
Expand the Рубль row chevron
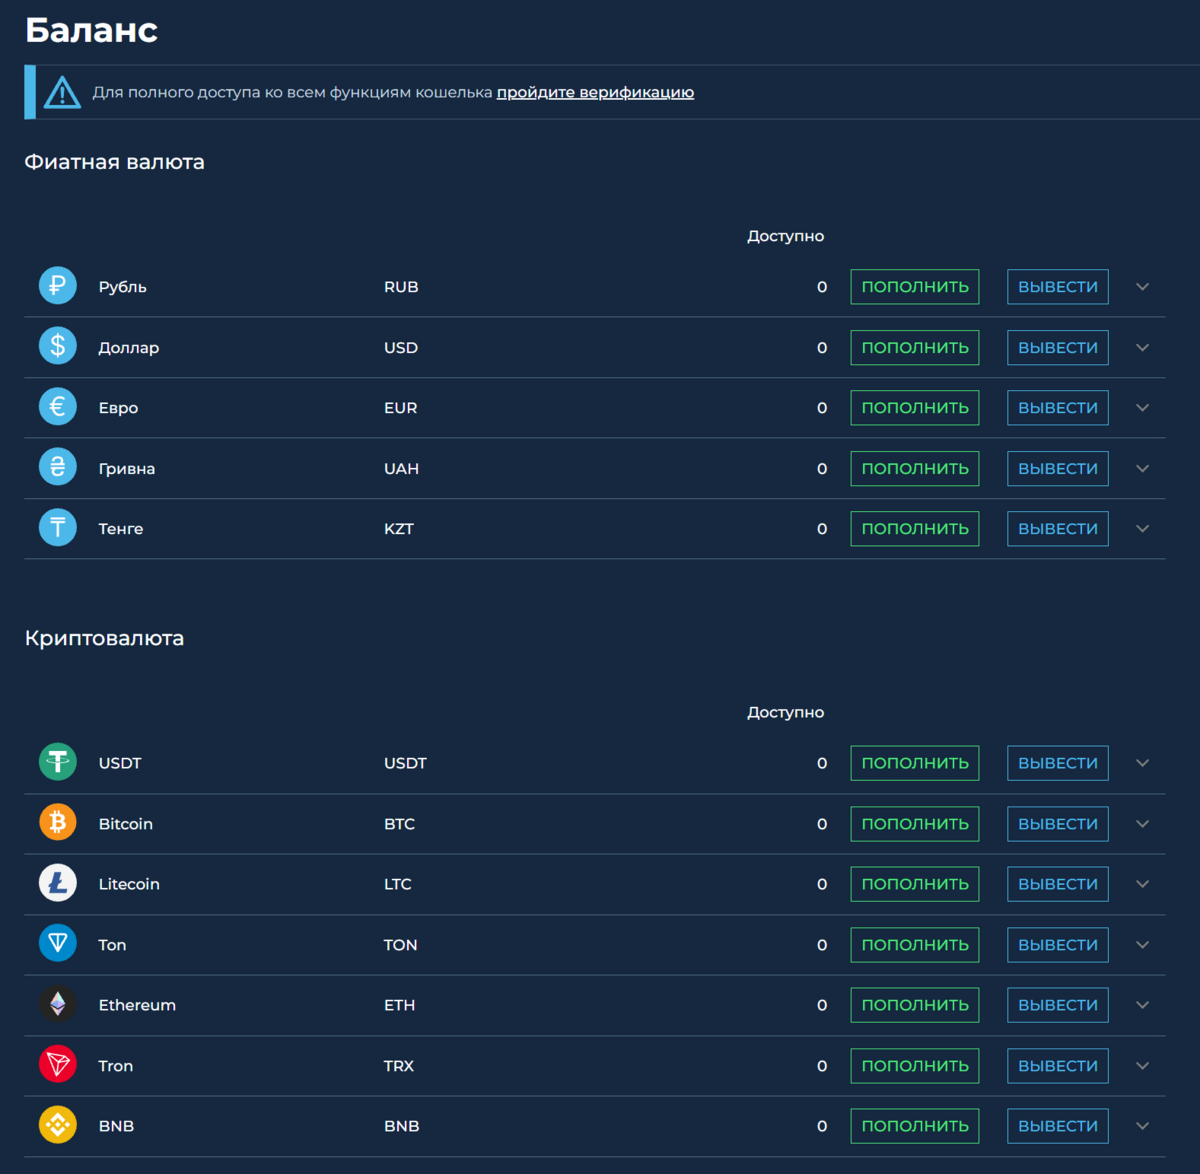(1142, 287)
